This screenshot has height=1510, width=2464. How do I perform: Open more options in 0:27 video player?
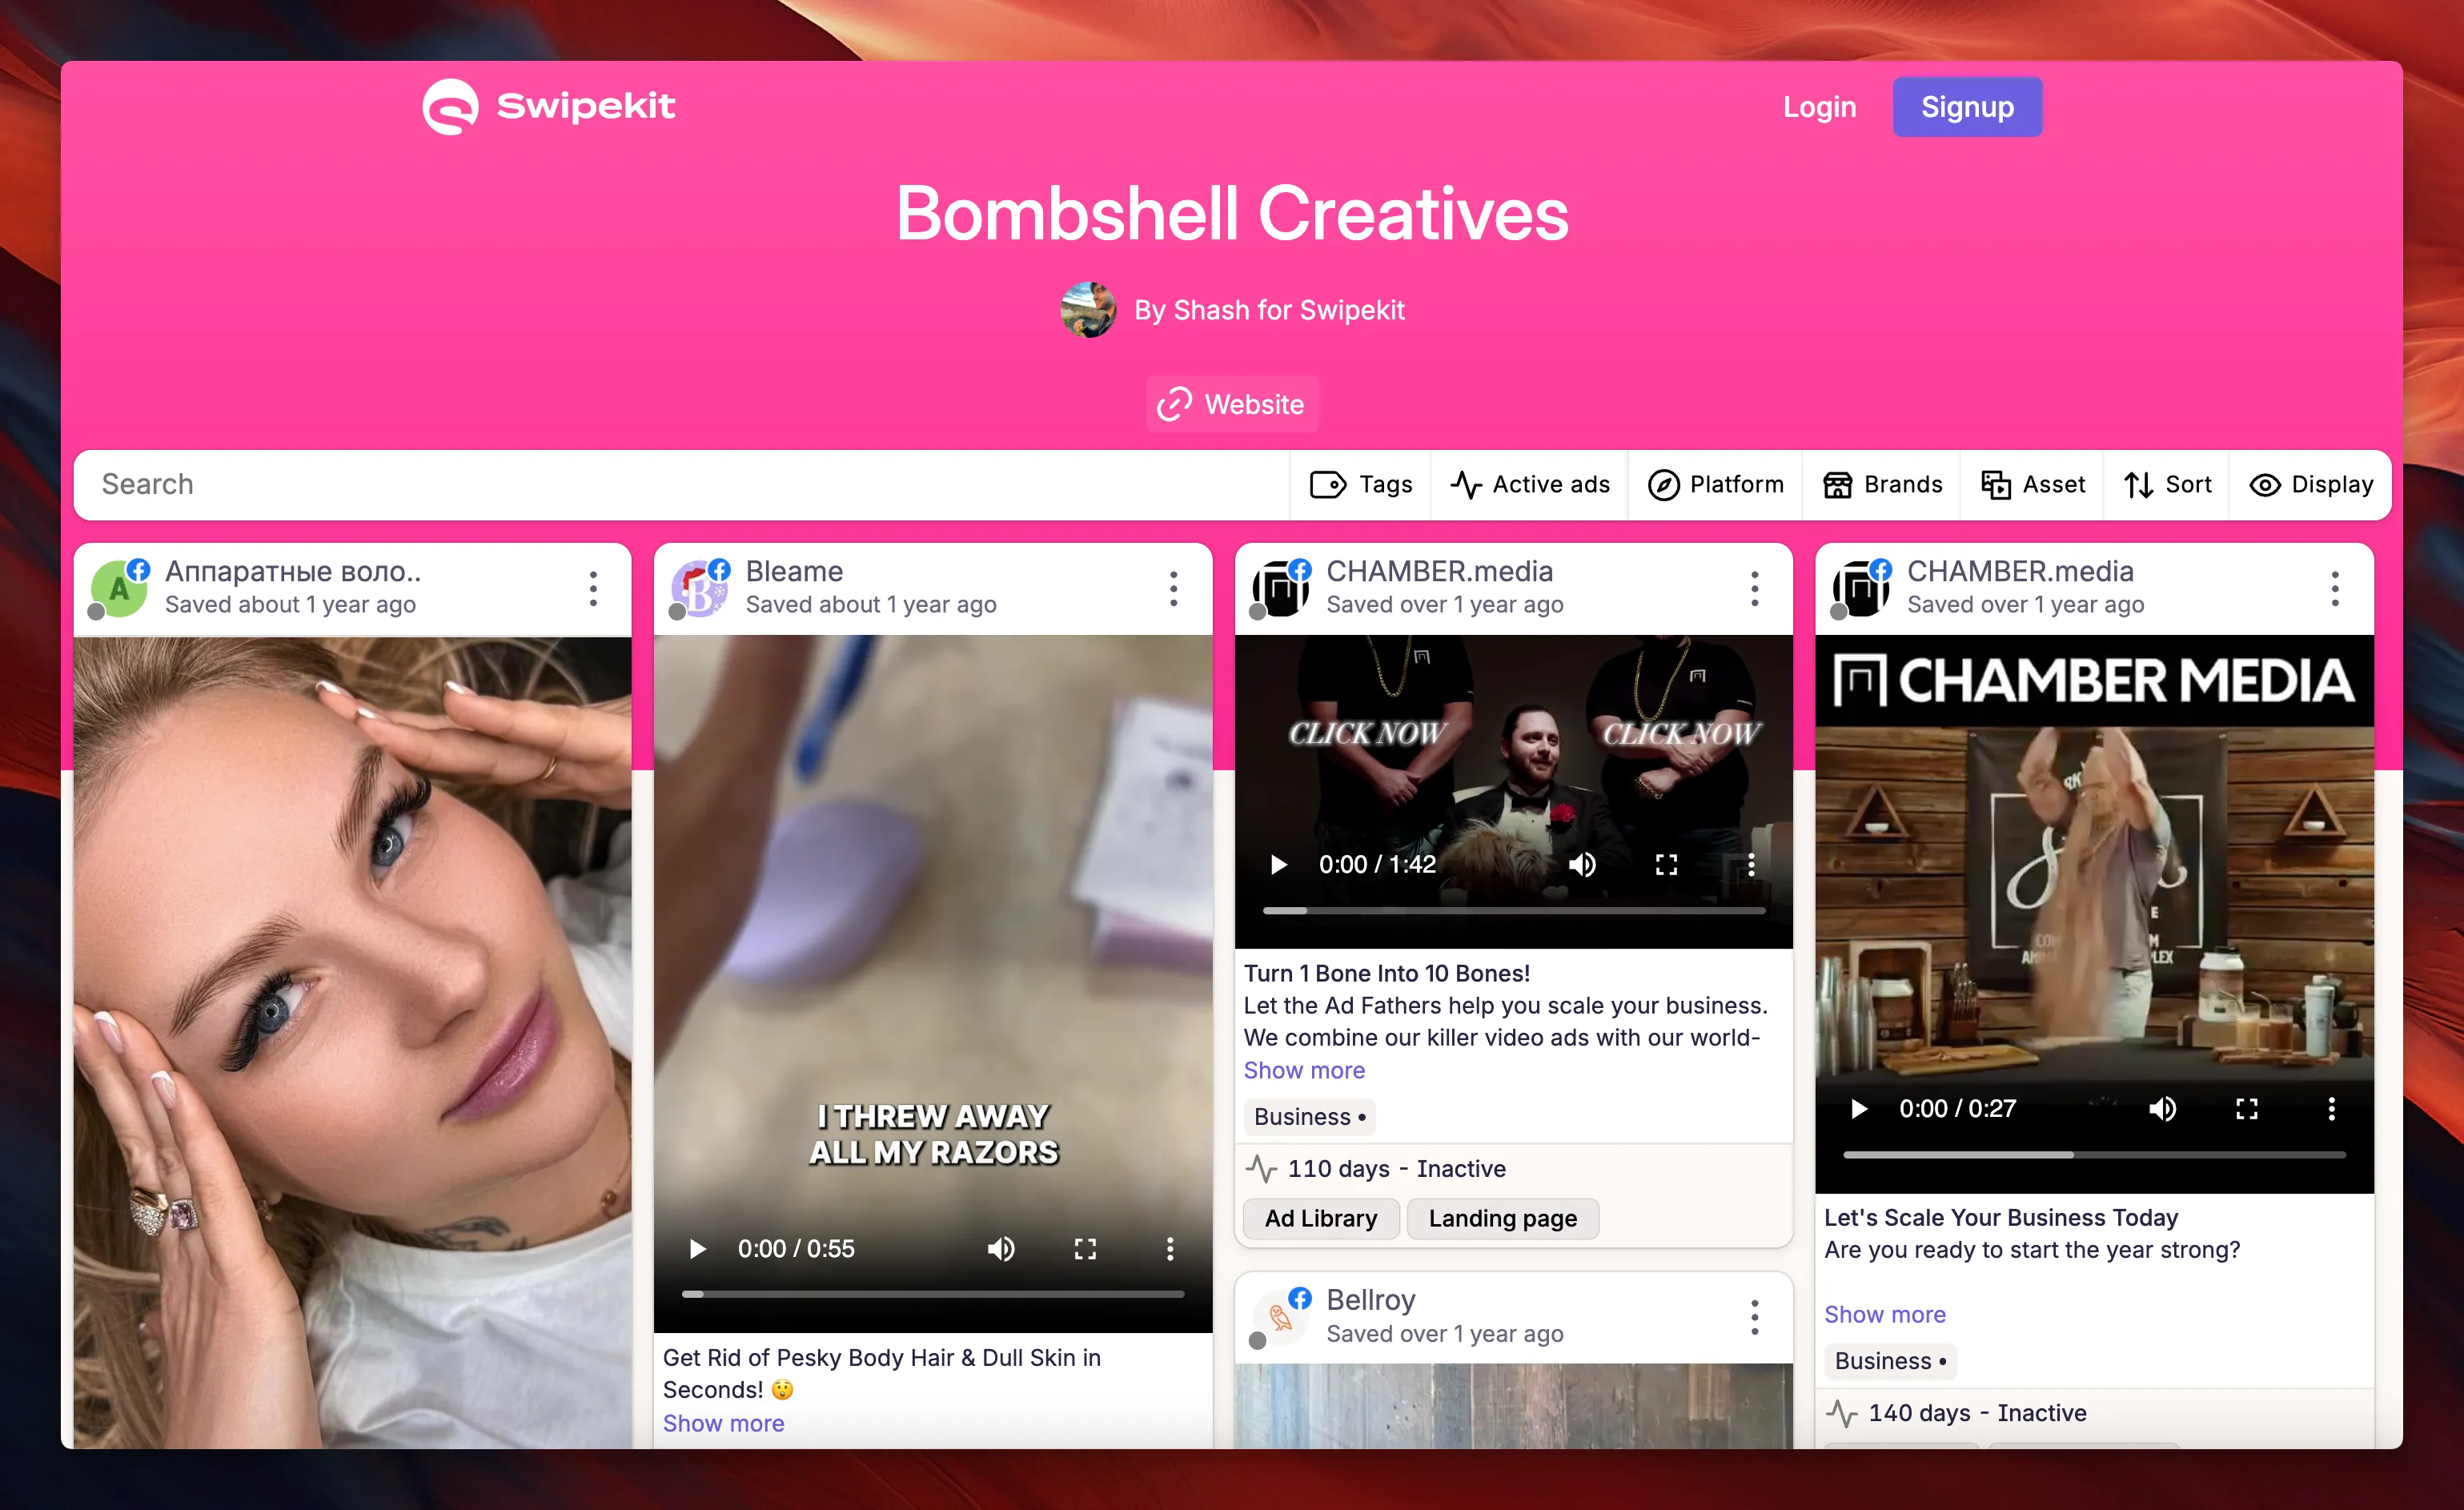2332,1108
